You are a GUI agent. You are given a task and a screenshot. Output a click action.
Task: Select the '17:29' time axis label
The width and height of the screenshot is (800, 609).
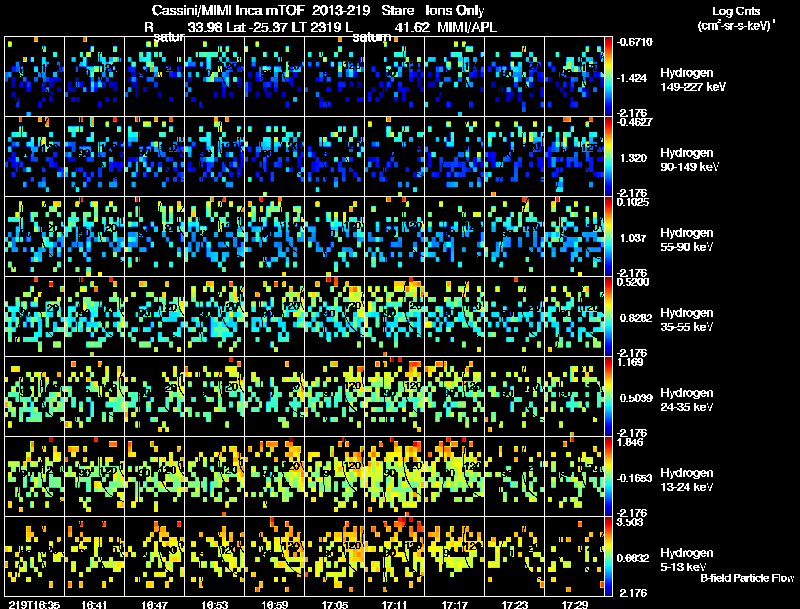point(574,605)
